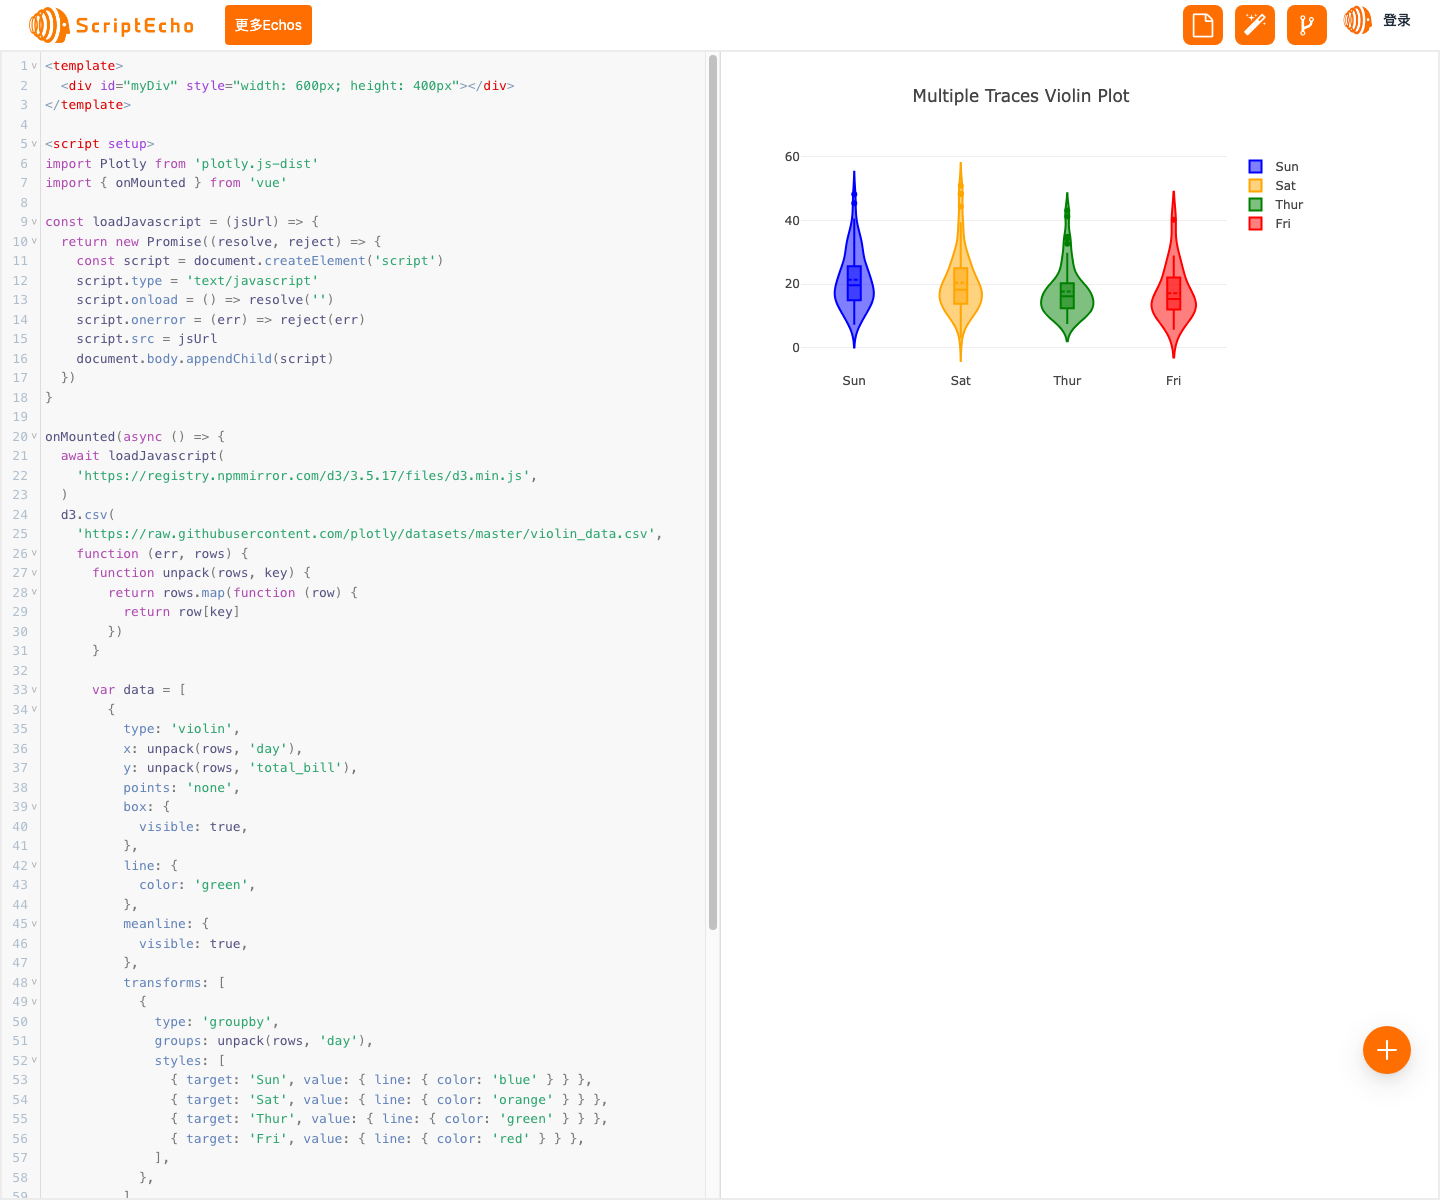The width and height of the screenshot is (1440, 1200).
Task: Click the blue Sun legend color swatch
Action: [1255, 166]
